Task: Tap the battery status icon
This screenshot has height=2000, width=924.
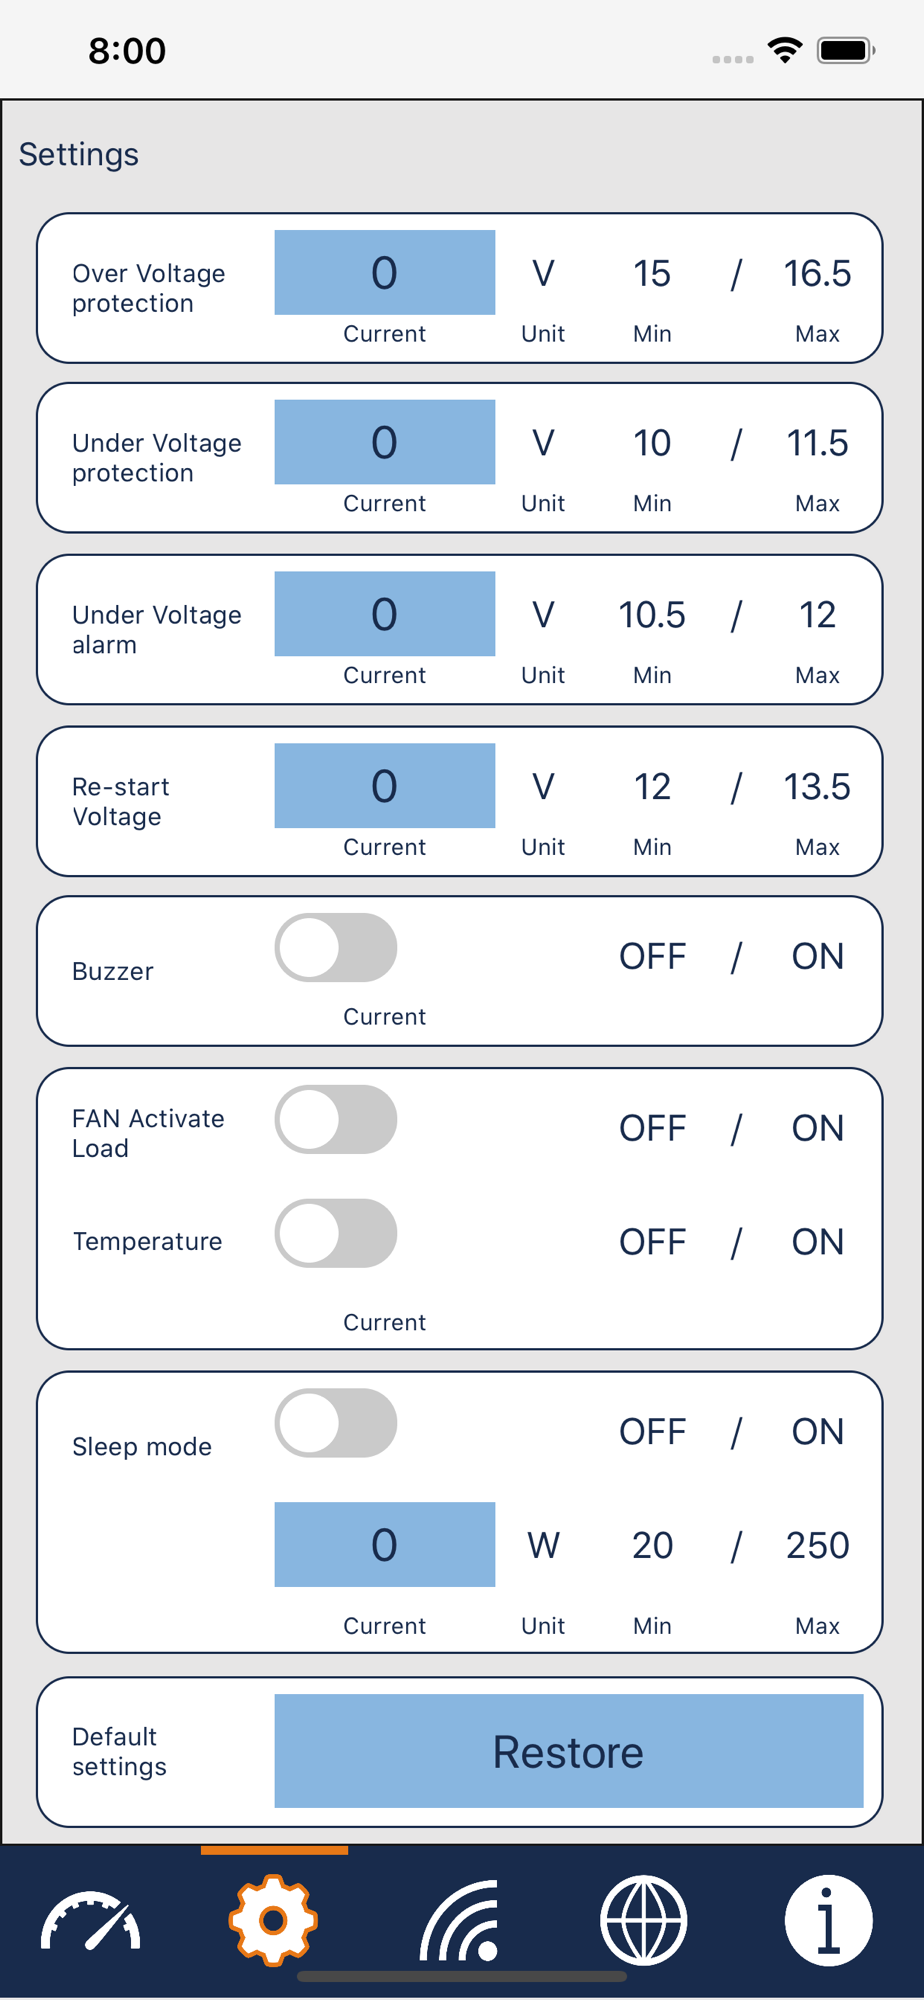Action: click(x=846, y=50)
